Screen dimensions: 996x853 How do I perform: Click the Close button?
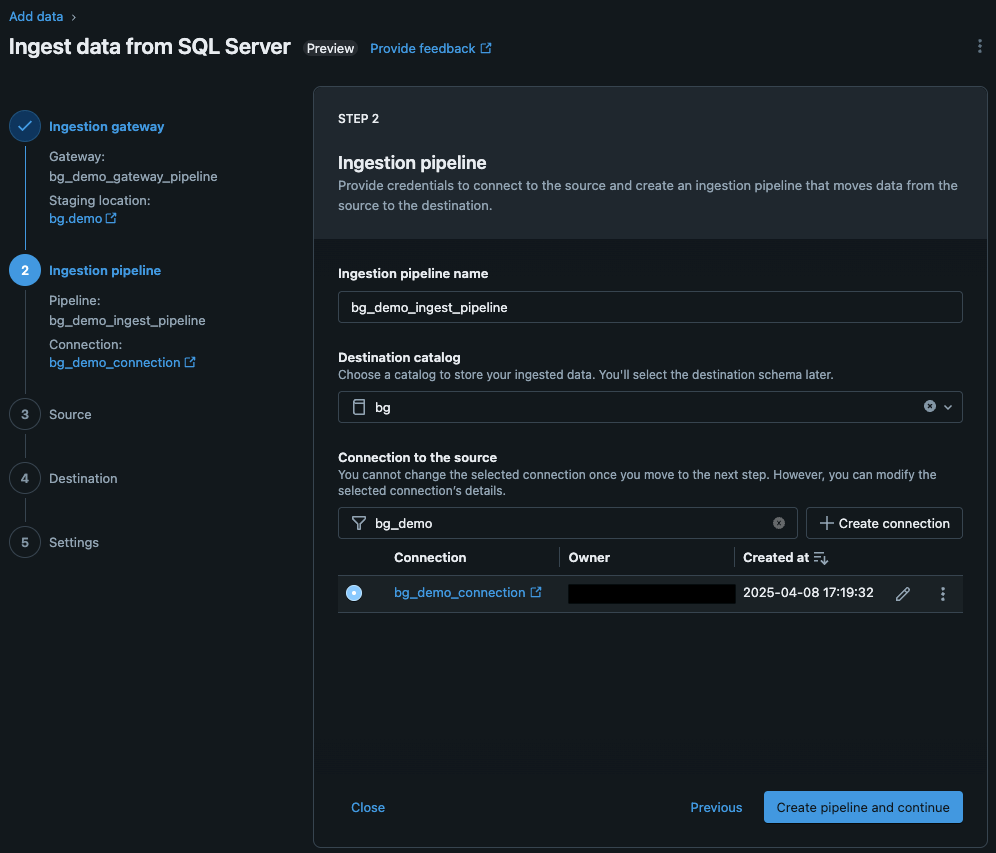368,807
